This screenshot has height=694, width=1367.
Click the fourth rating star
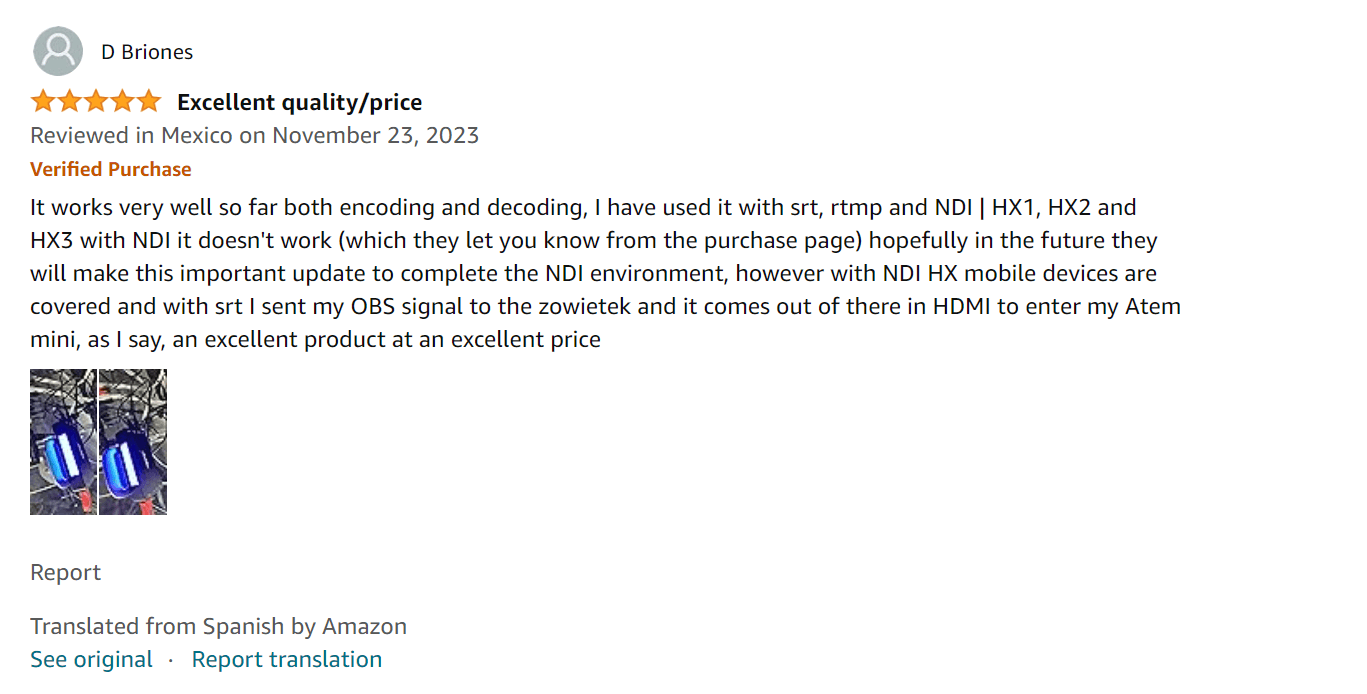(x=121, y=101)
